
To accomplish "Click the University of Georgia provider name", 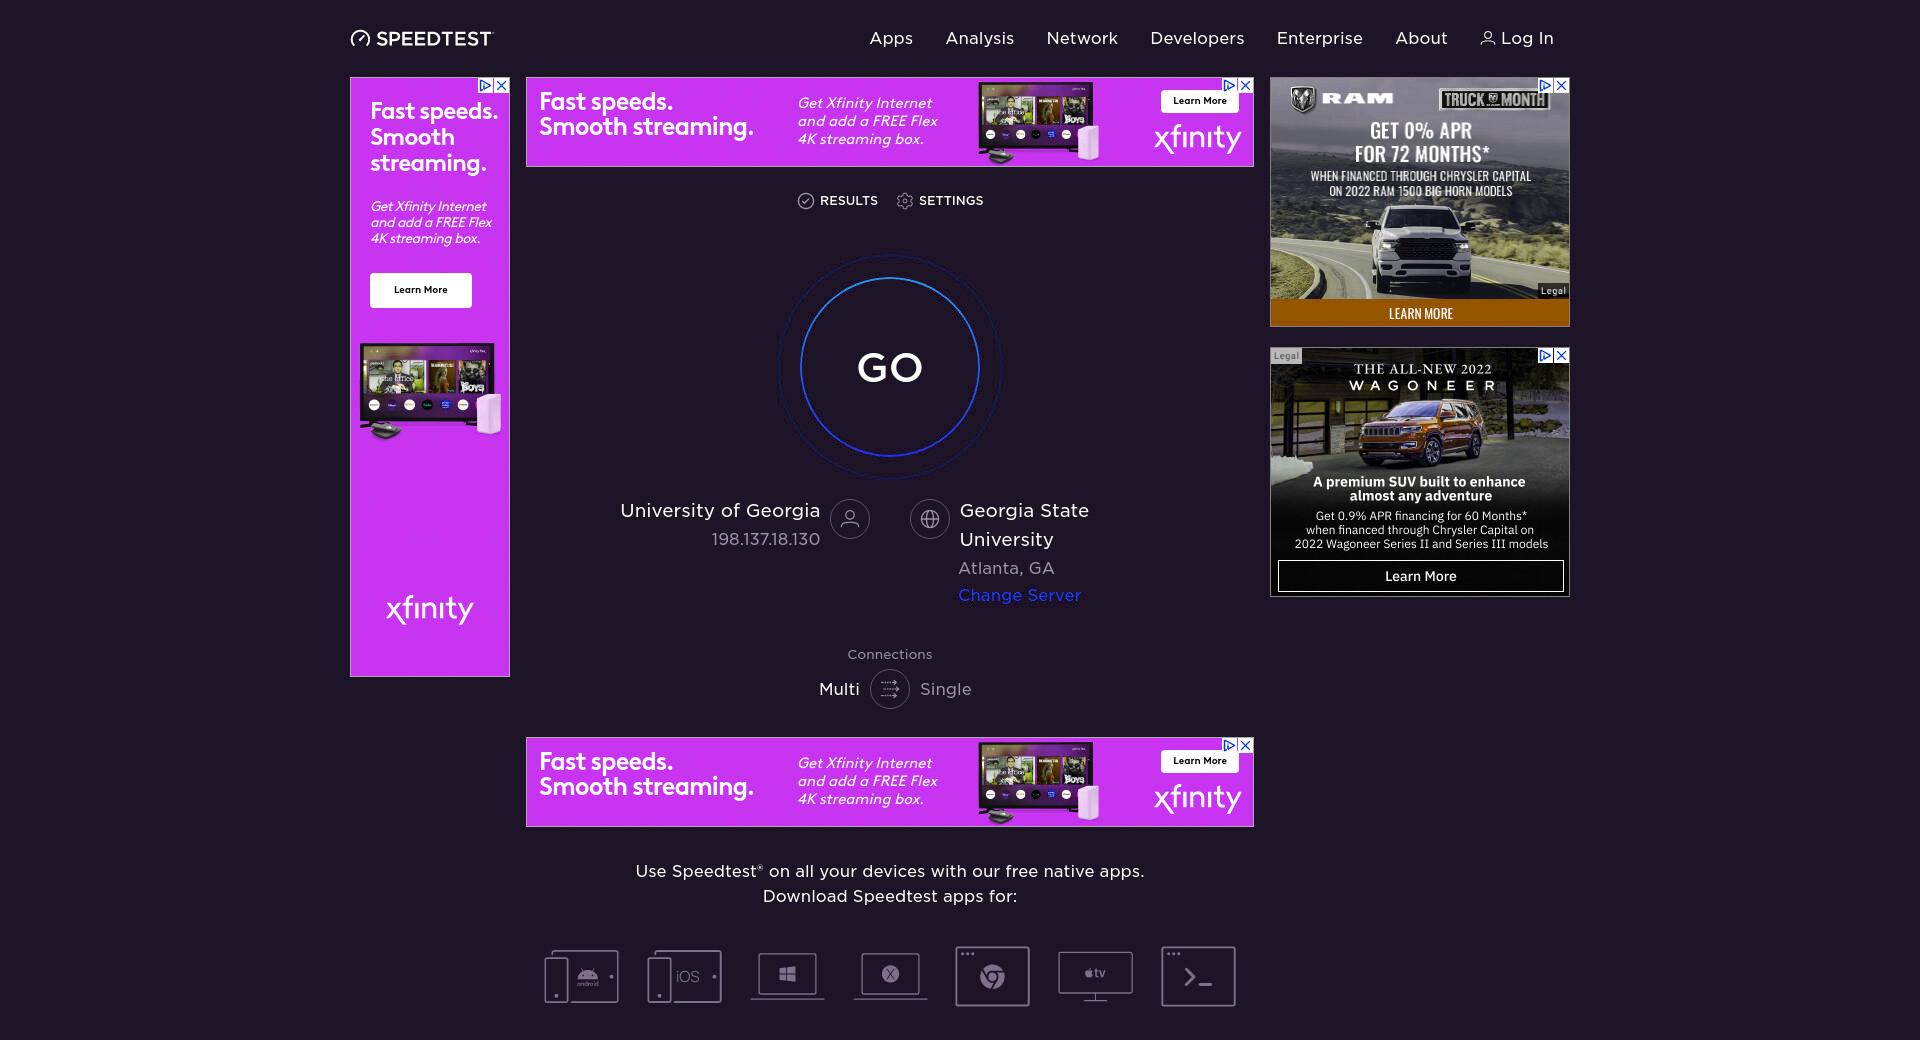I will pos(720,511).
